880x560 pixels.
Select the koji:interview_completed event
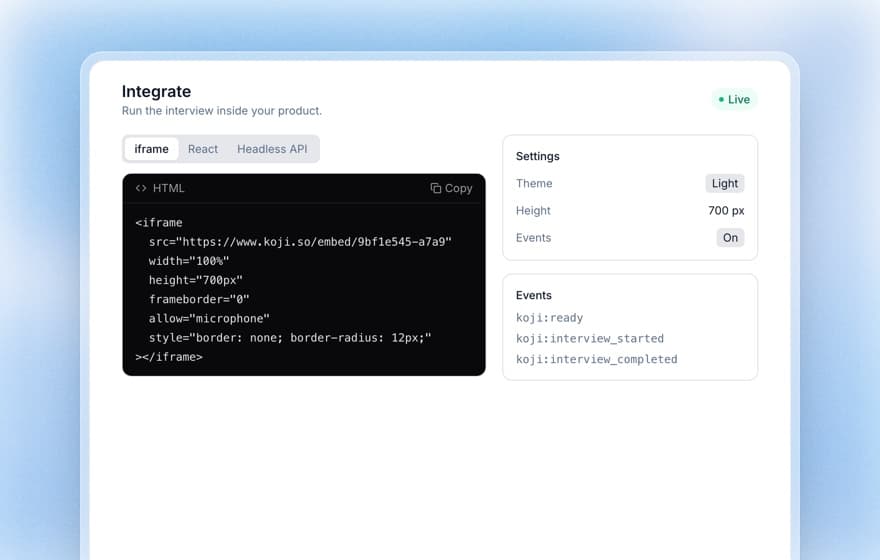(x=597, y=359)
